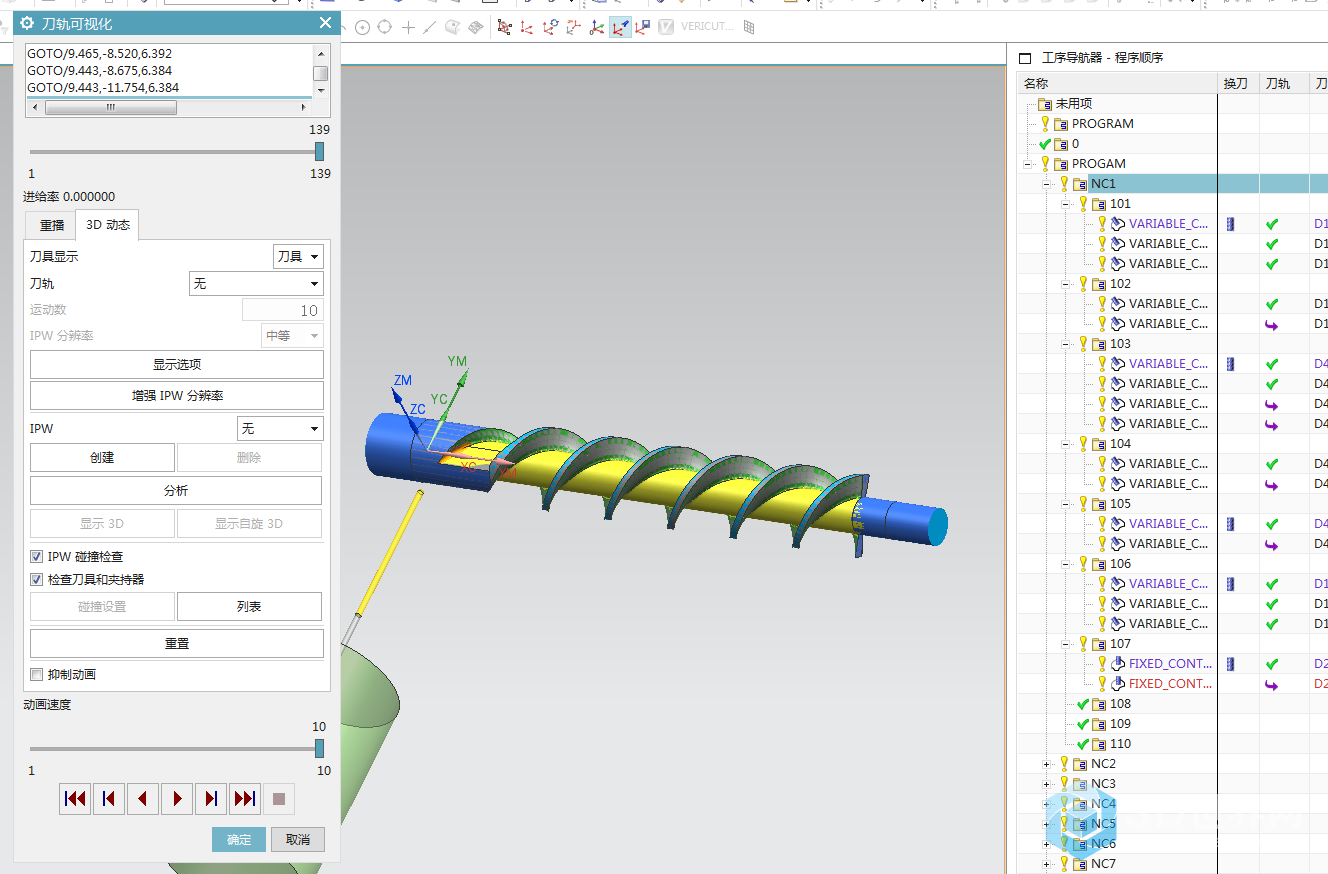The height and width of the screenshot is (874, 1328).
Task: Click the 创建 button
Action: (x=102, y=458)
